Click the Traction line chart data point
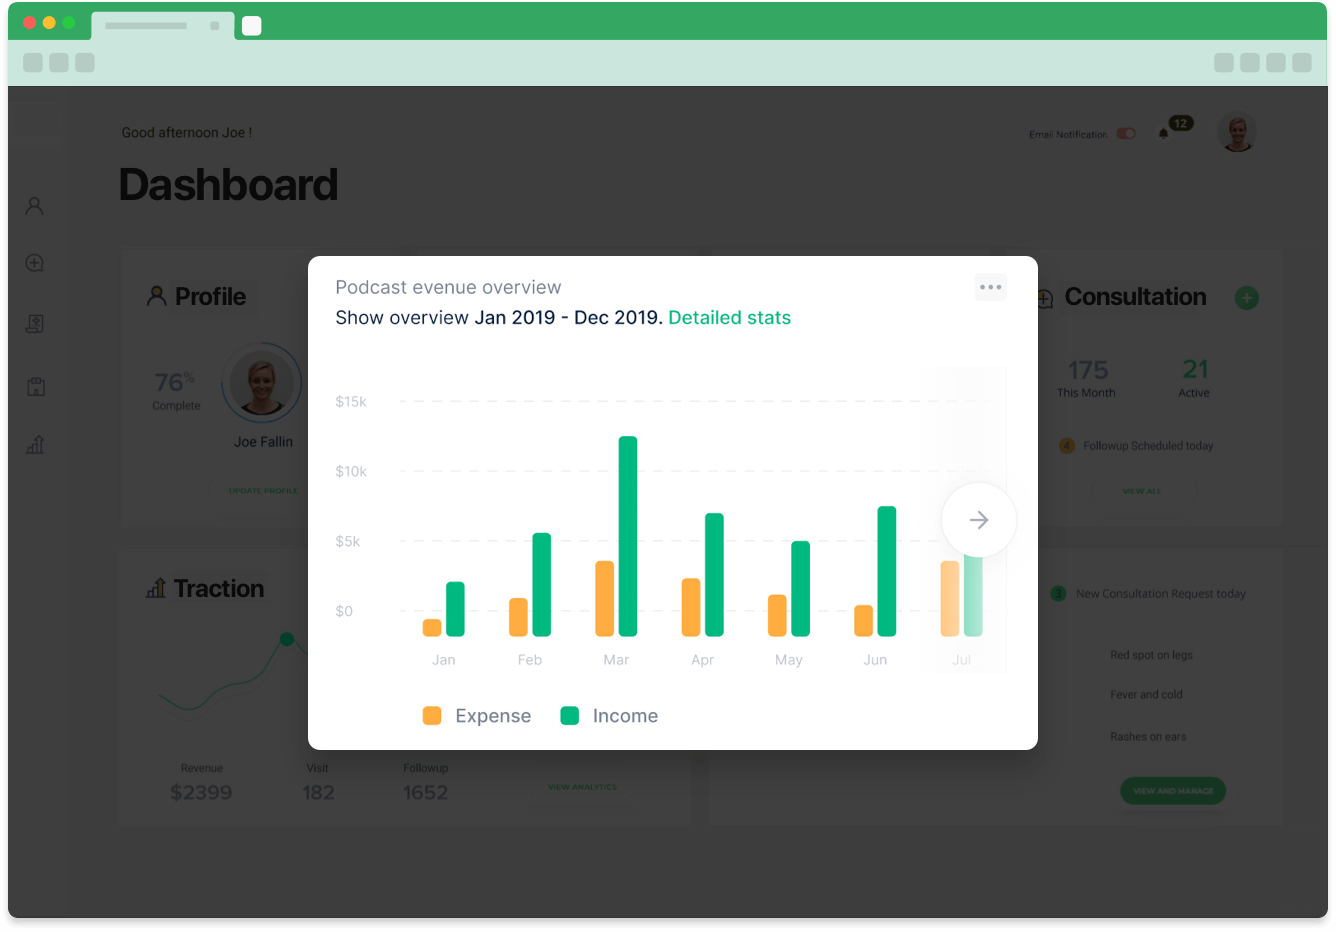Screen dimensions: 1336x932 [287, 639]
